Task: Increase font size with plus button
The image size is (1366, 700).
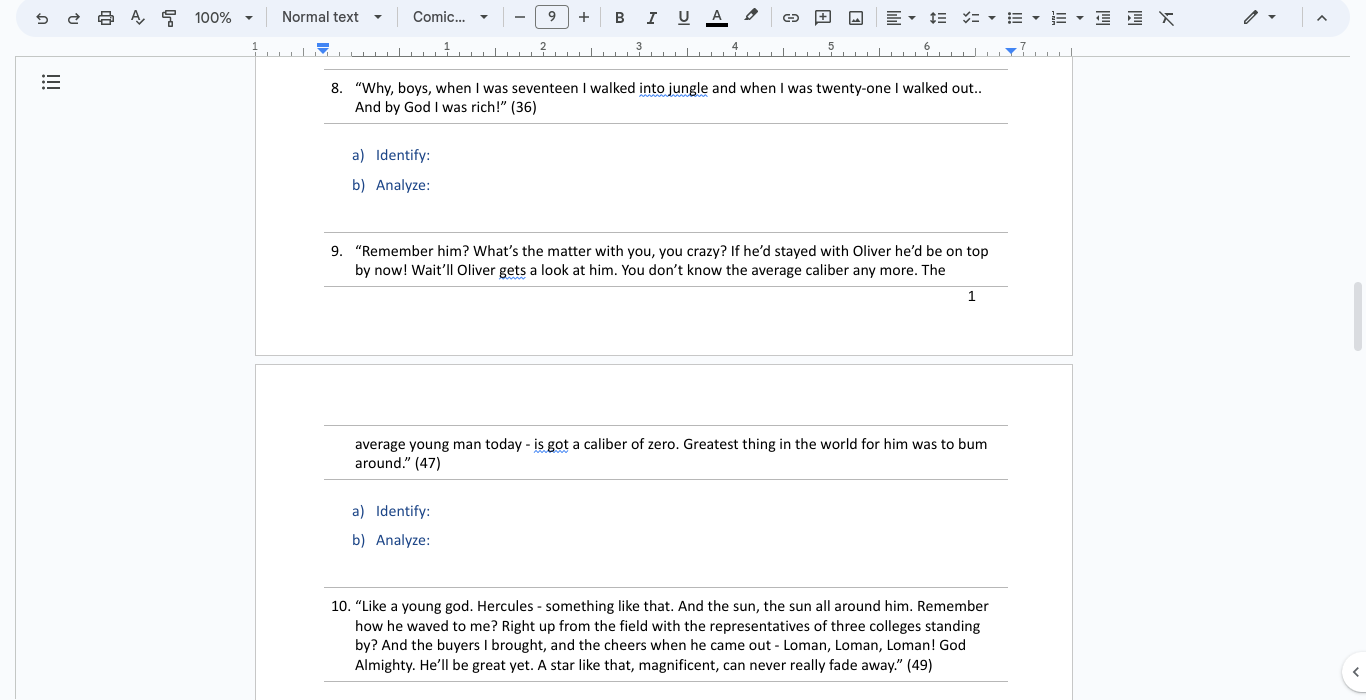Action: click(584, 17)
